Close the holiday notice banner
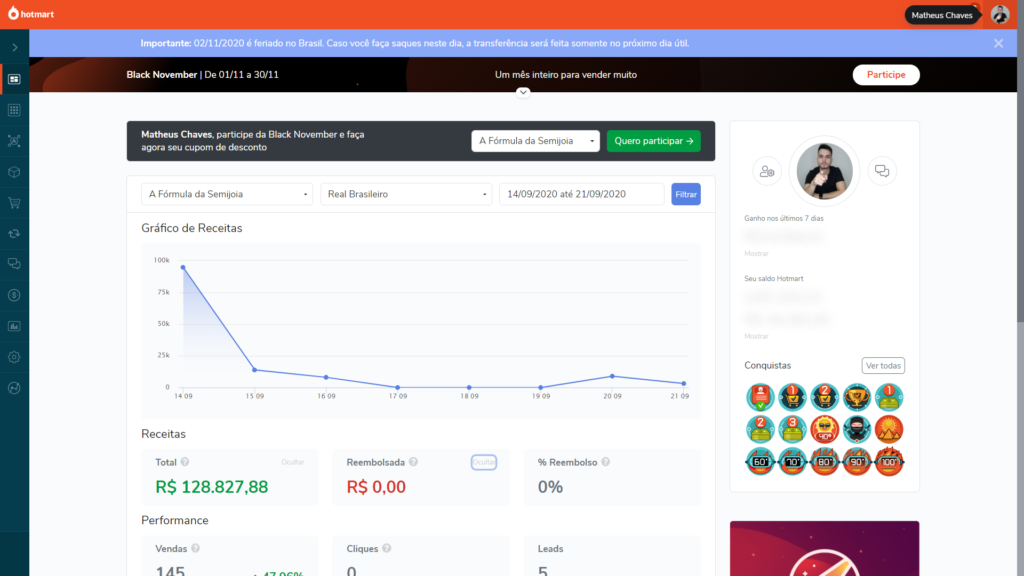The height and width of the screenshot is (576, 1024). [999, 43]
